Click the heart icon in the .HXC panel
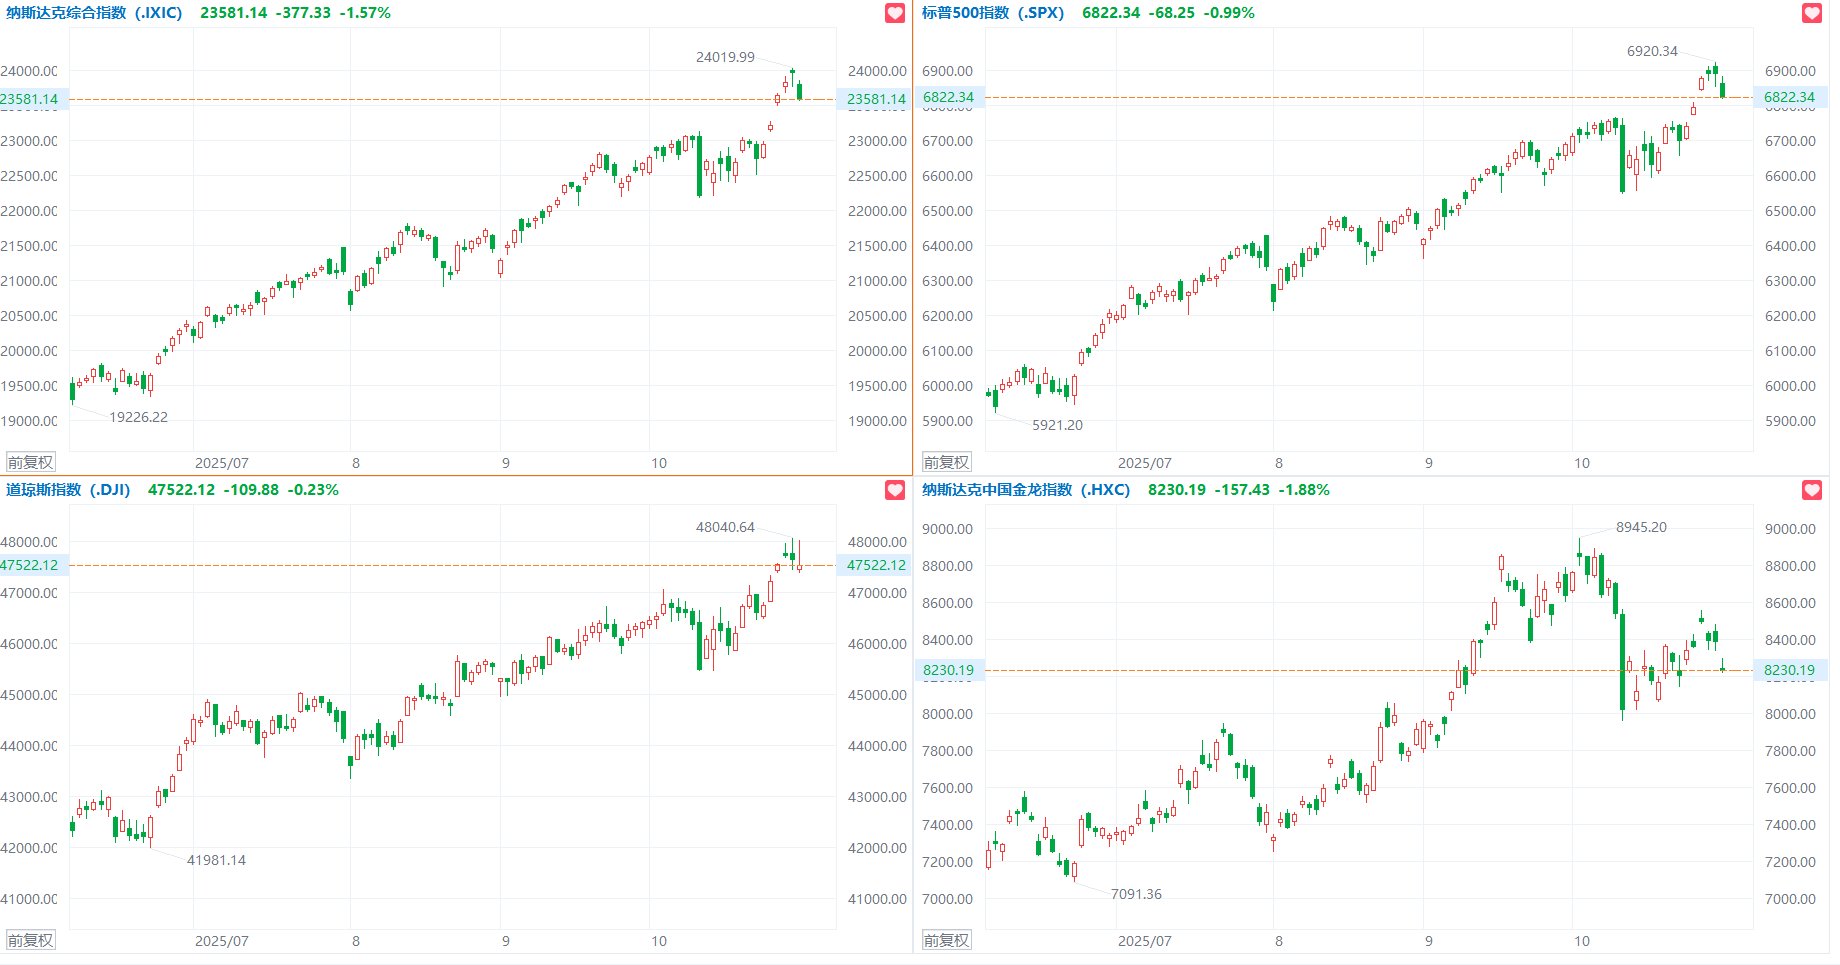This screenshot has height=965, width=1840. (x=1811, y=490)
